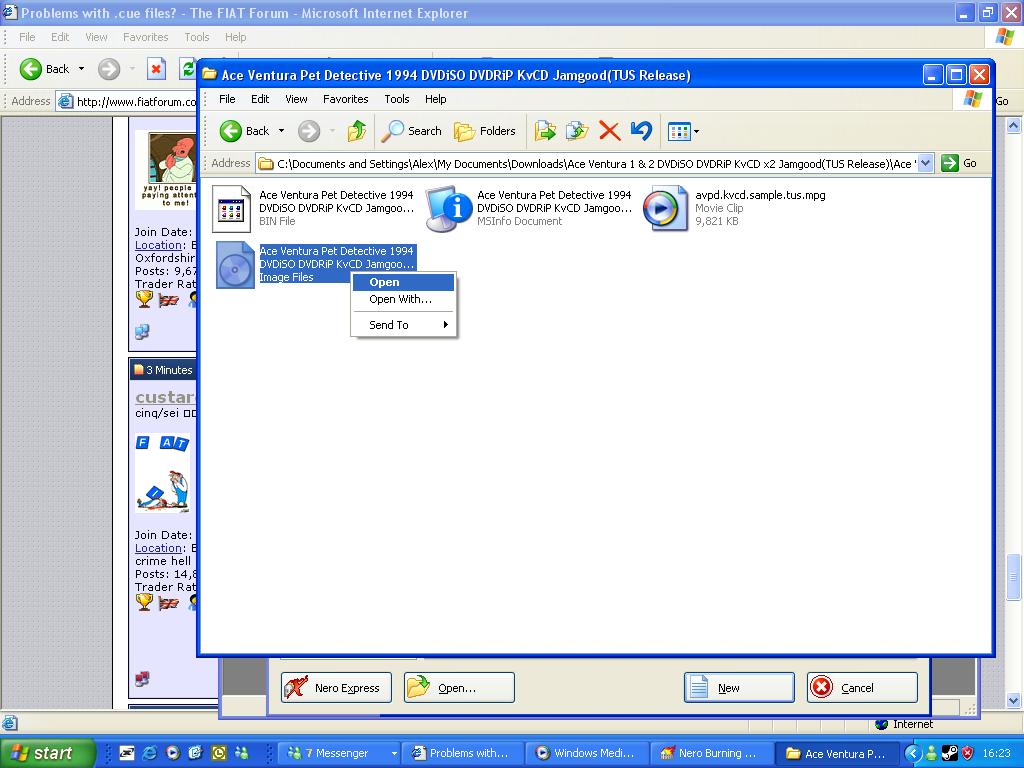Viewport: 1024px width, 768px height.
Task: Click the second Location link in the forum post
Action: pyautogui.click(x=158, y=548)
